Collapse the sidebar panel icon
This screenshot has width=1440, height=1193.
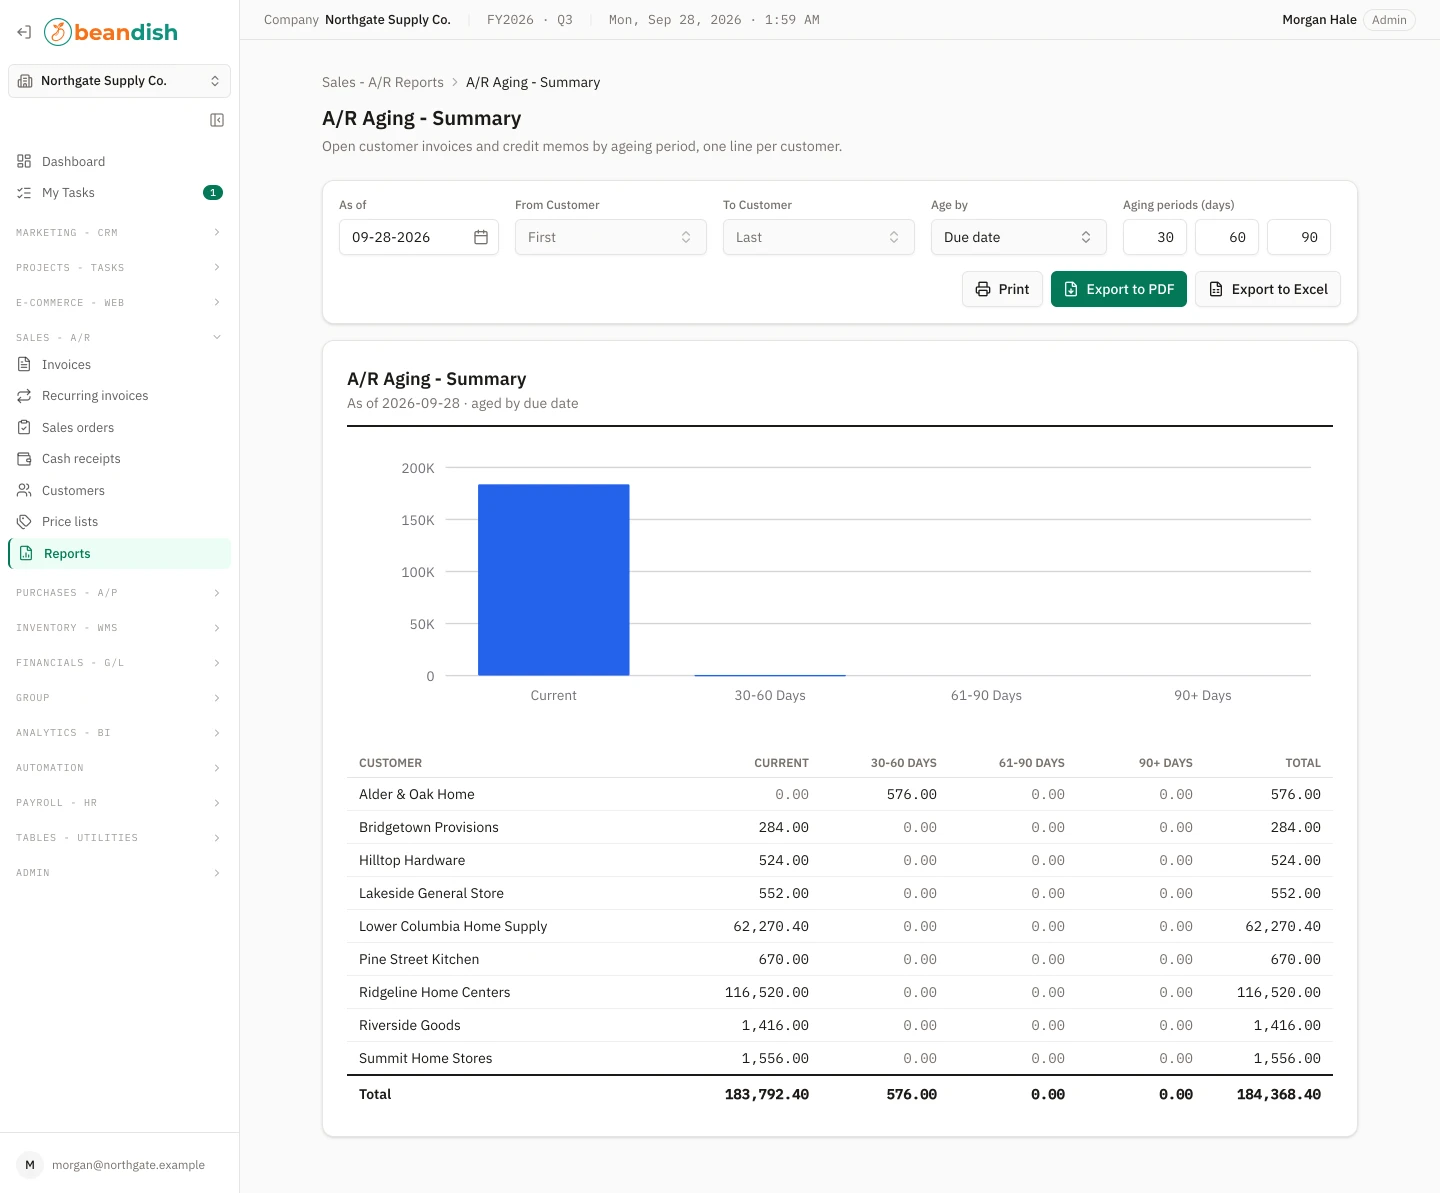(217, 120)
